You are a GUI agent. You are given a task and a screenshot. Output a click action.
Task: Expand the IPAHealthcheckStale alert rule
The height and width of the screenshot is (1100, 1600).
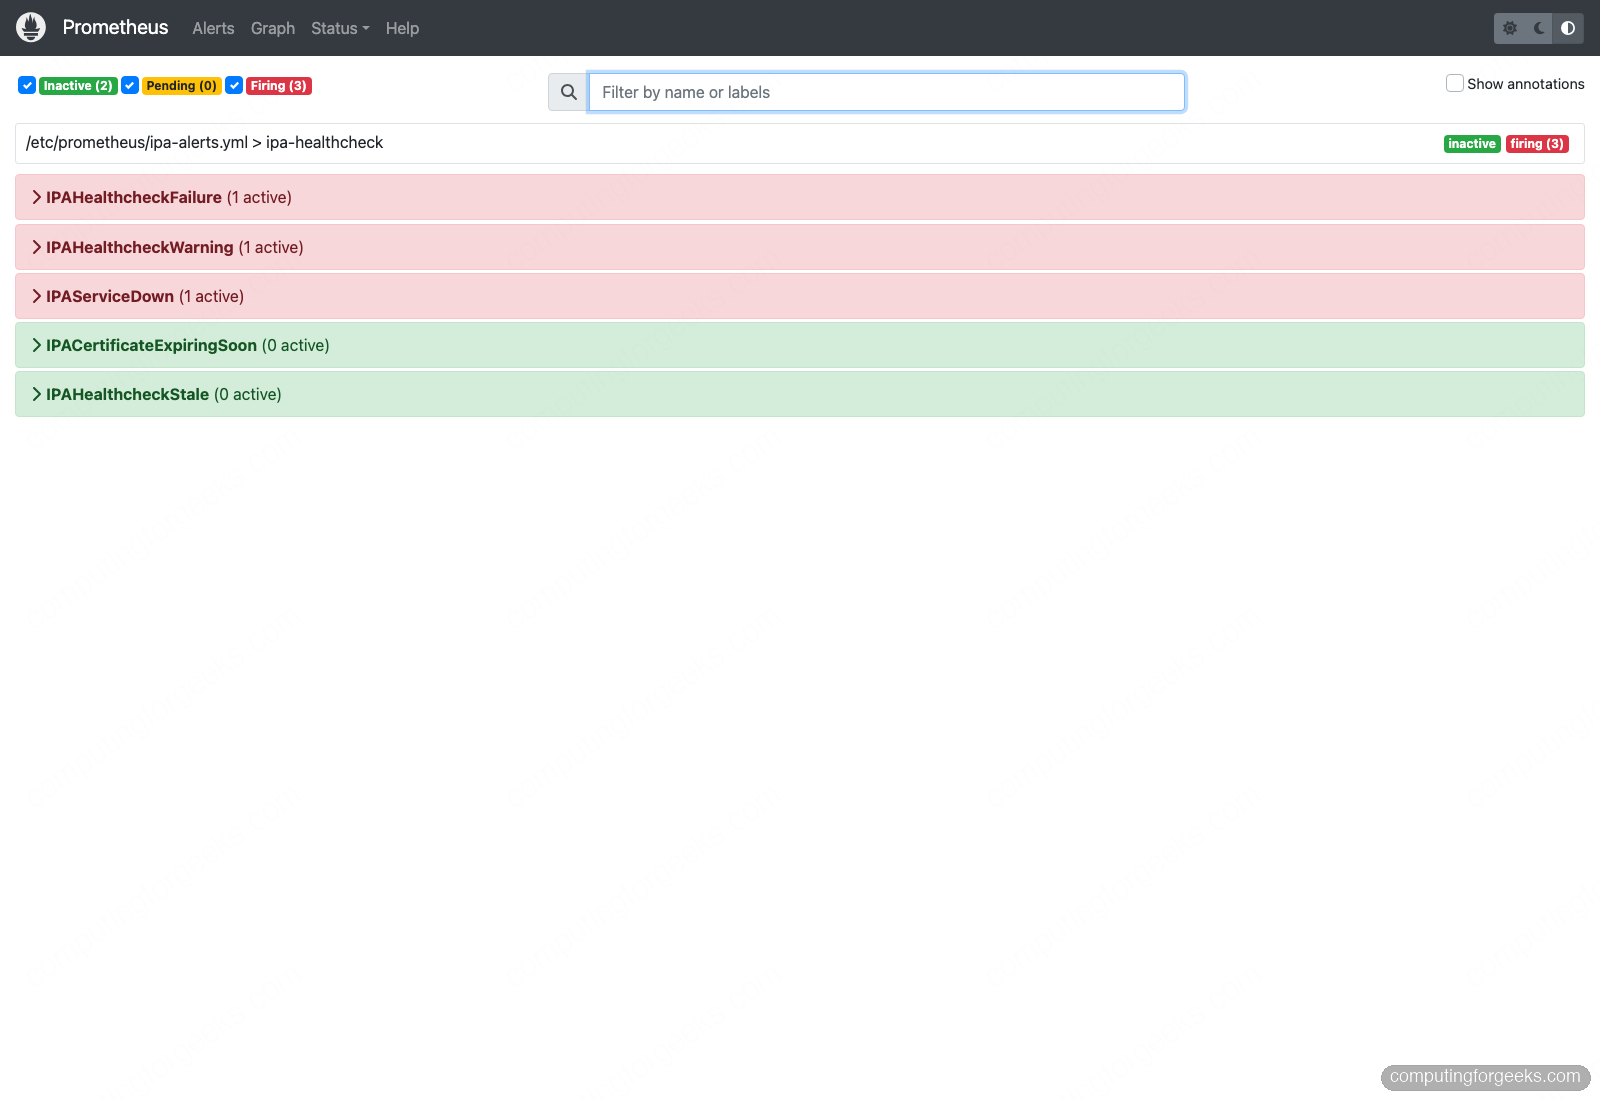(800, 394)
